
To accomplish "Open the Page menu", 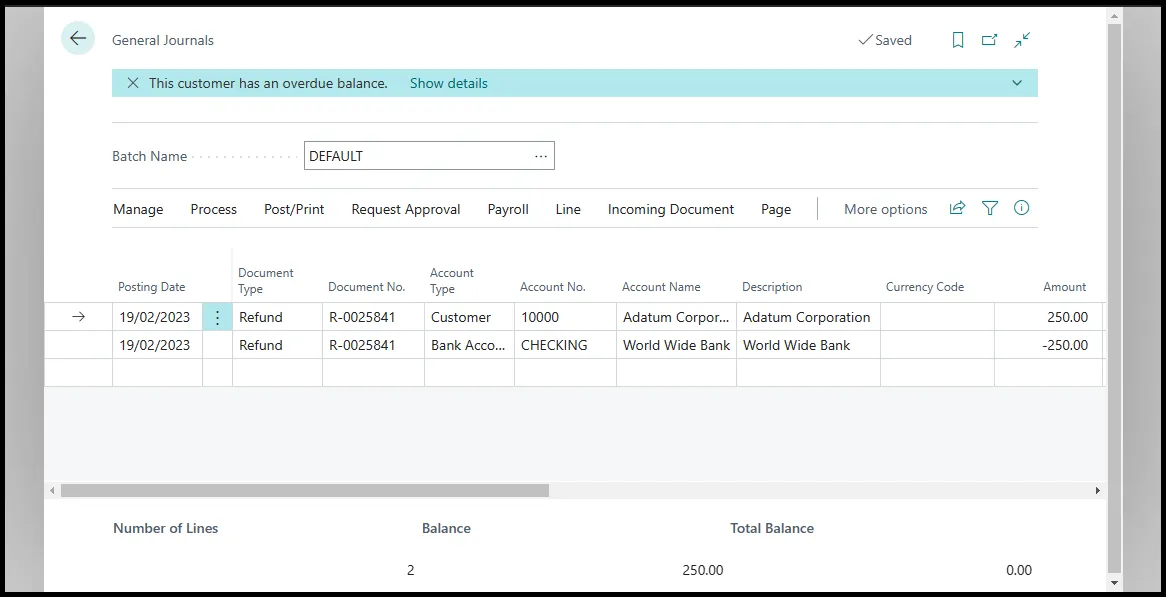I will pyautogui.click(x=776, y=210).
